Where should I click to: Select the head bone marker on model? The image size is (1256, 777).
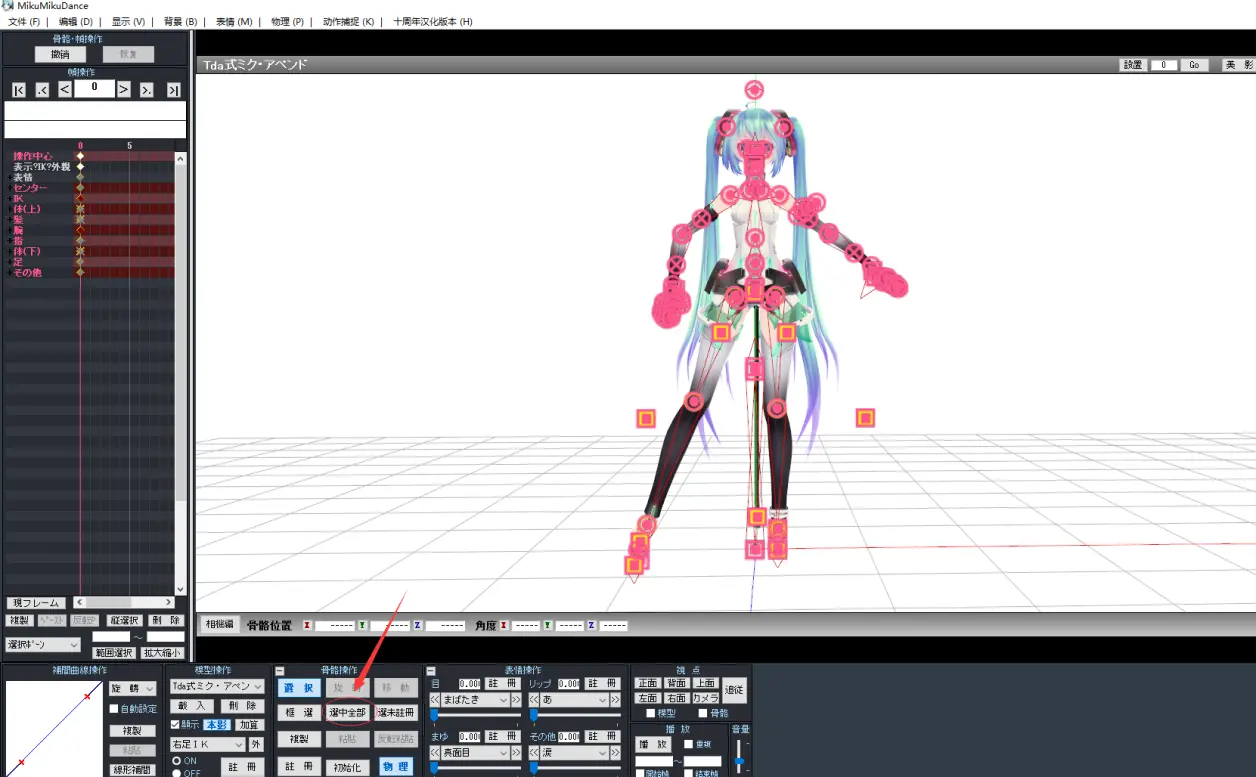point(753,90)
